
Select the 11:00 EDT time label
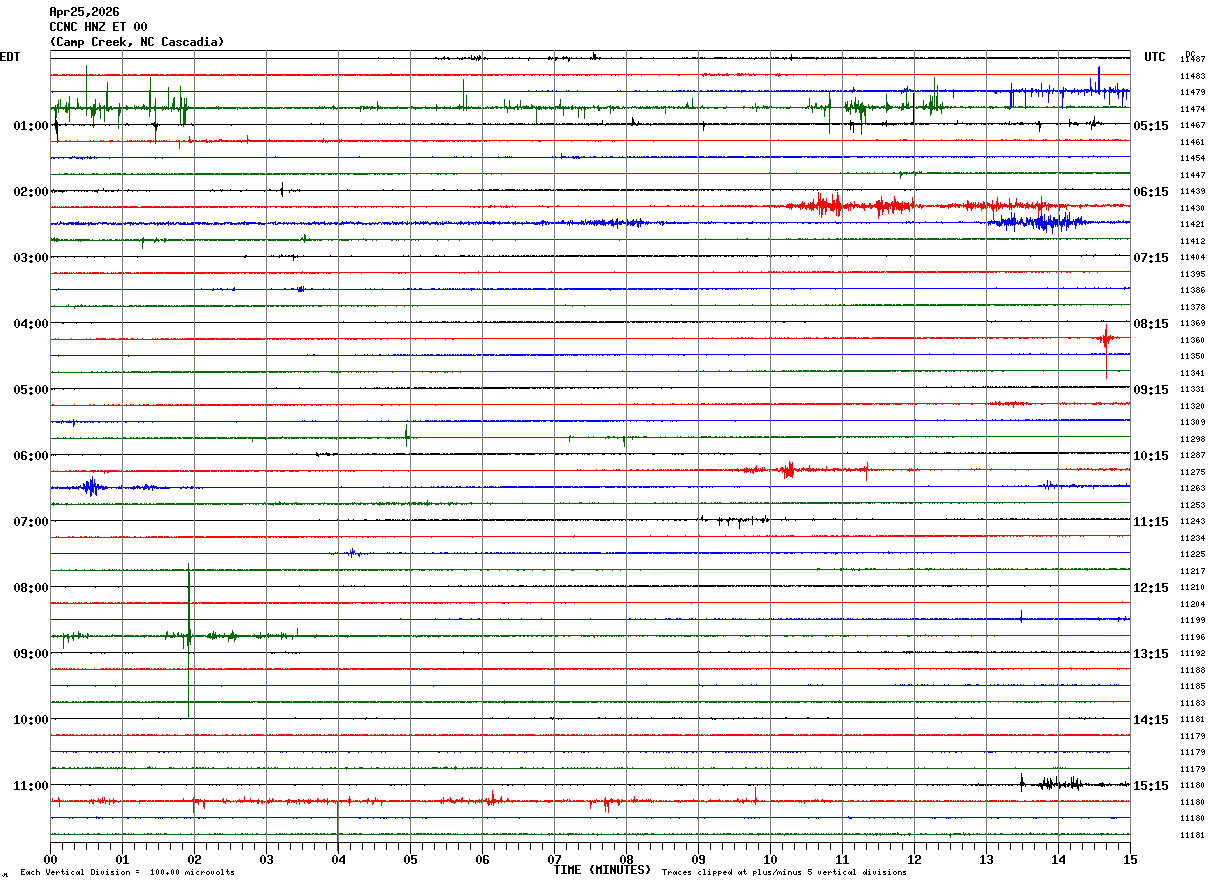point(31,786)
